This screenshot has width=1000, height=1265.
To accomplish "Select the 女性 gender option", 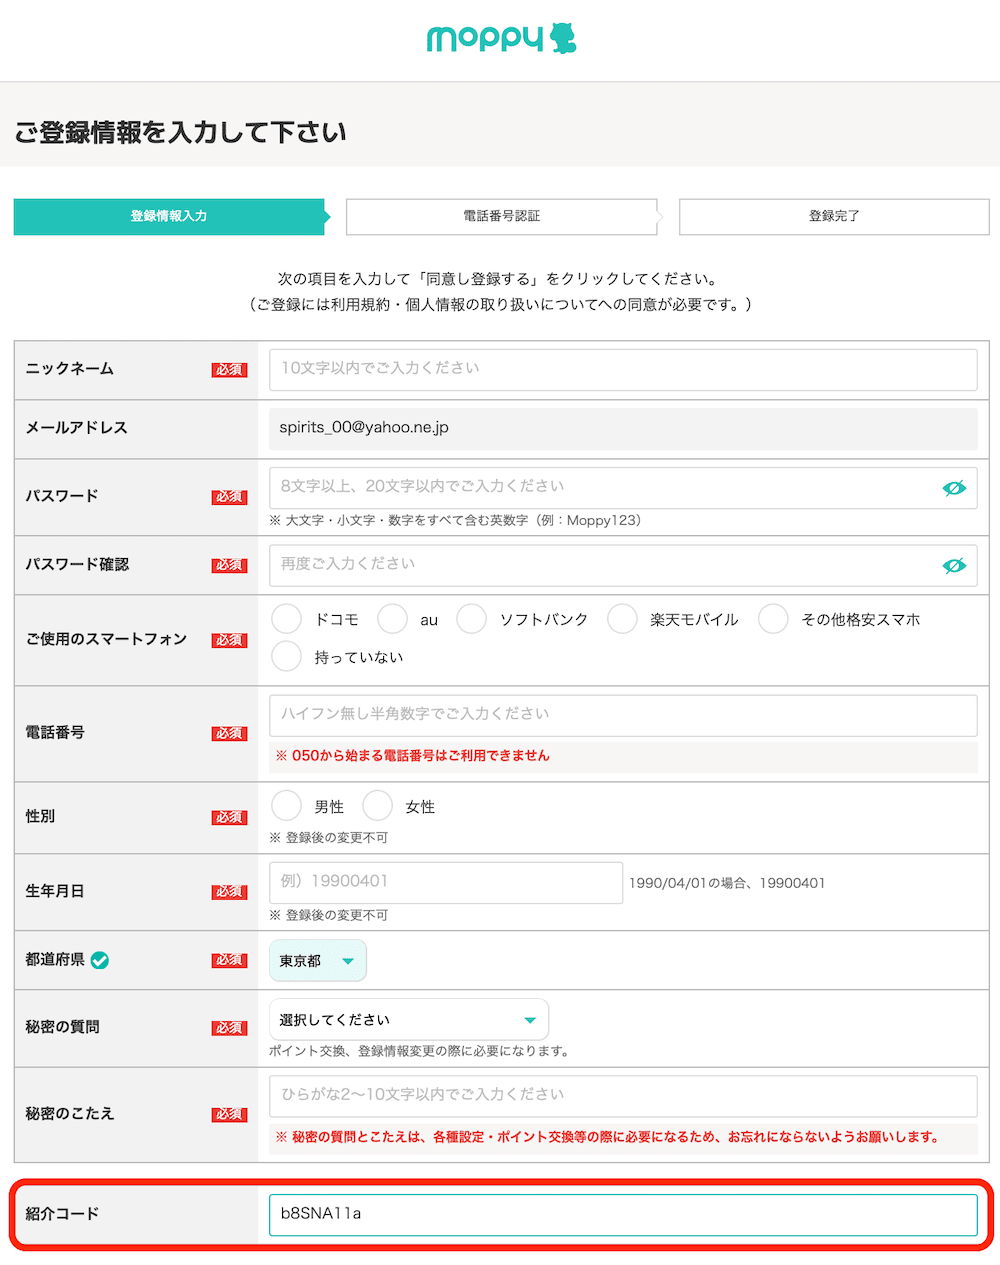I will pyautogui.click(x=377, y=805).
